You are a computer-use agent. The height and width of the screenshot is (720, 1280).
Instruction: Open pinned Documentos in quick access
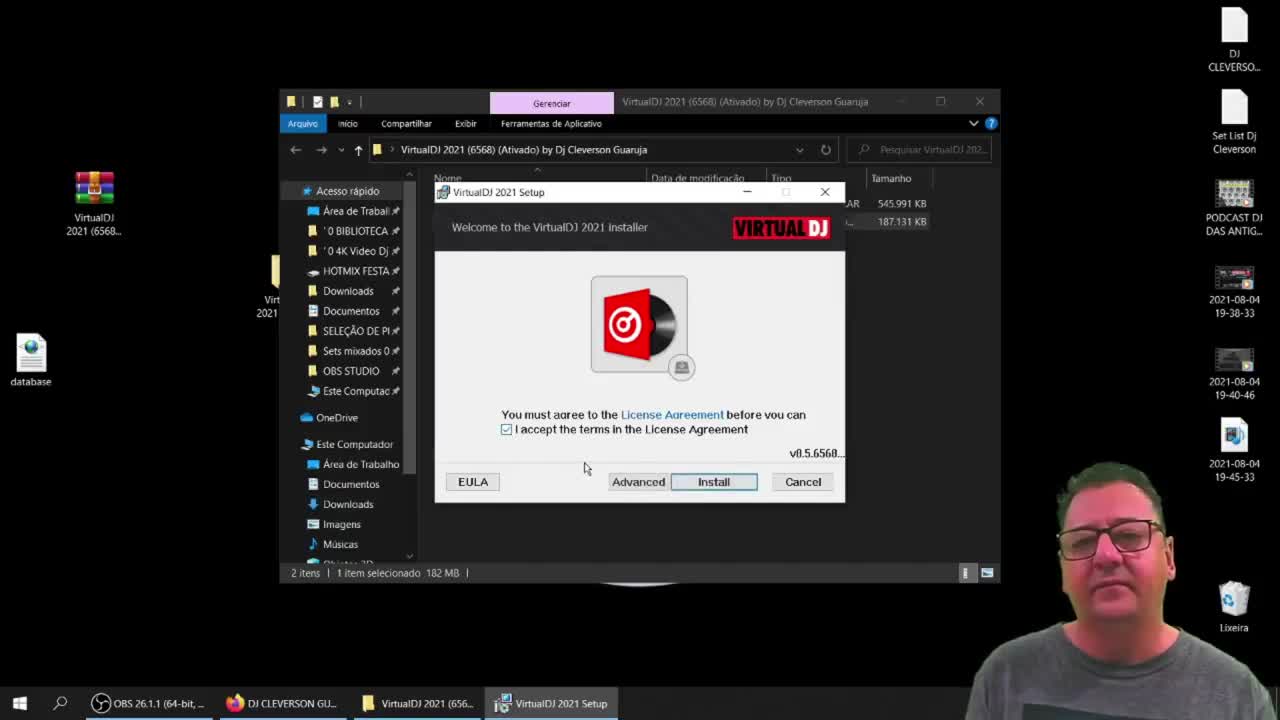(x=353, y=311)
